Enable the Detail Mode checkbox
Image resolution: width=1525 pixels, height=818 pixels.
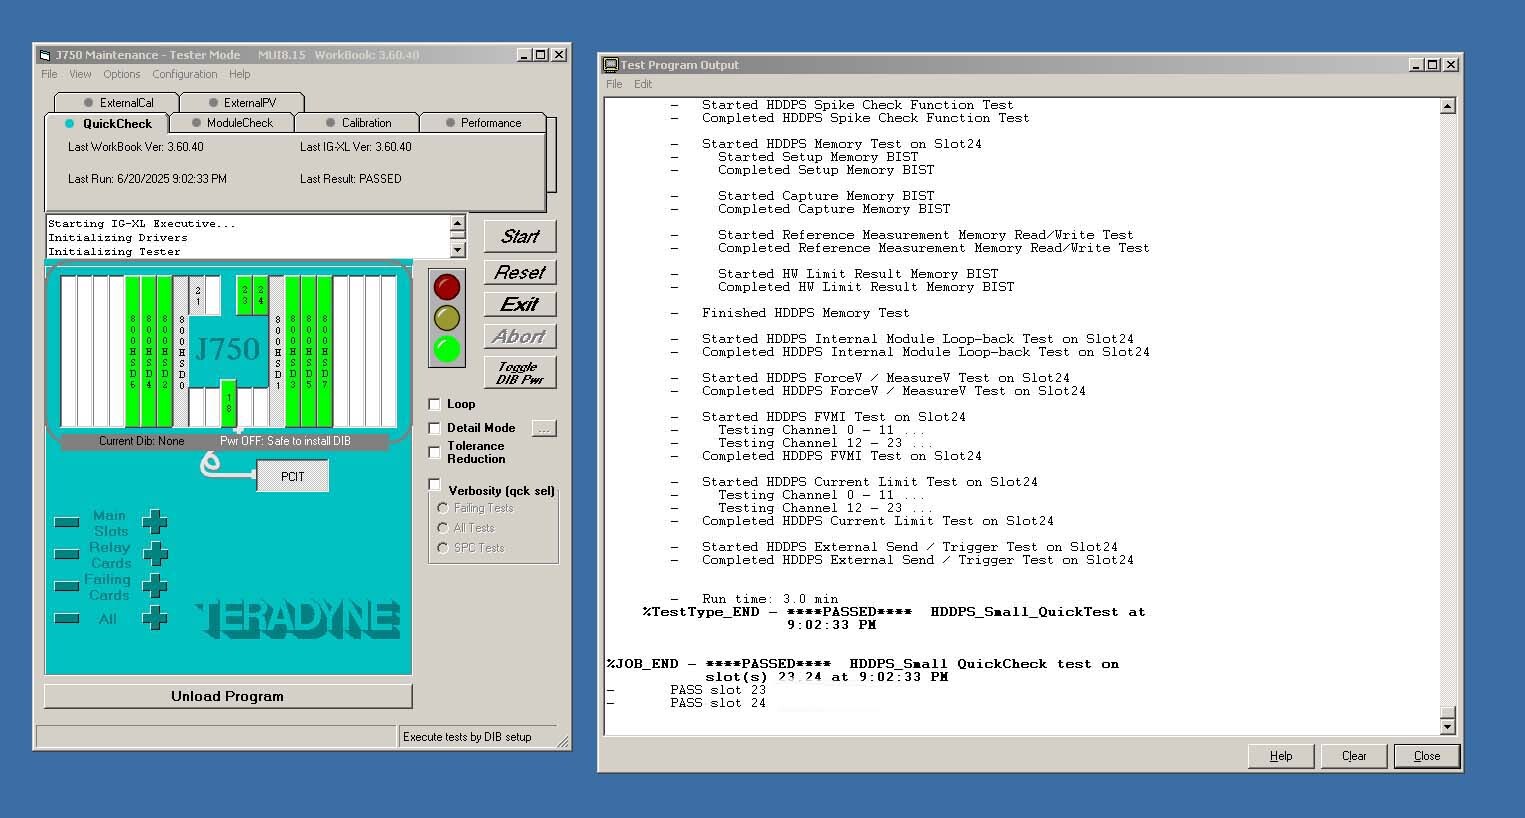click(435, 428)
